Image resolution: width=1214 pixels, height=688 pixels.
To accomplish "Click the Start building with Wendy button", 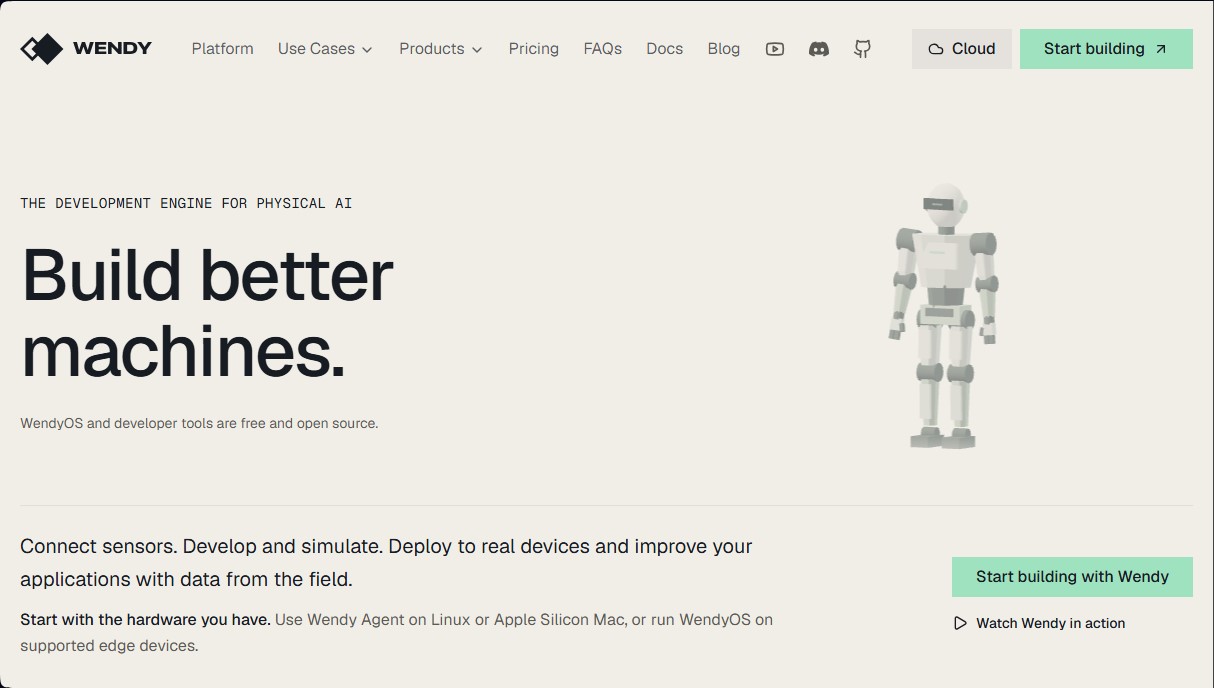I will [1072, 577].
